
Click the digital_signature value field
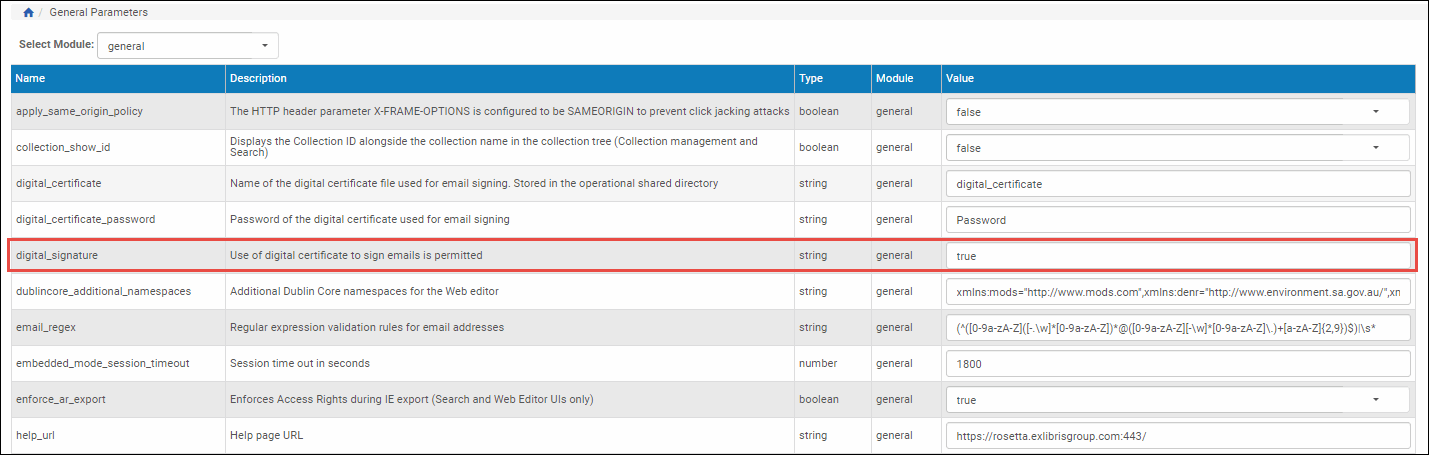tap(1177, 256)
